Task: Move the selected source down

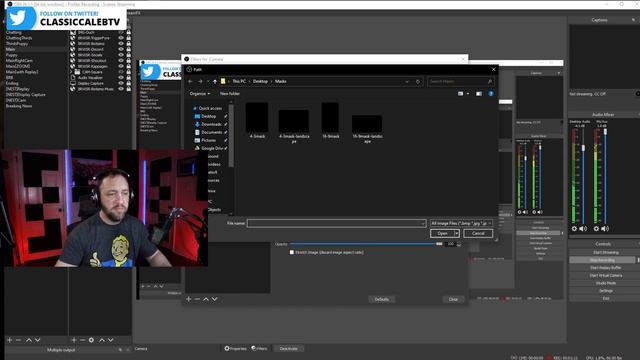Action: coord(111,340)
